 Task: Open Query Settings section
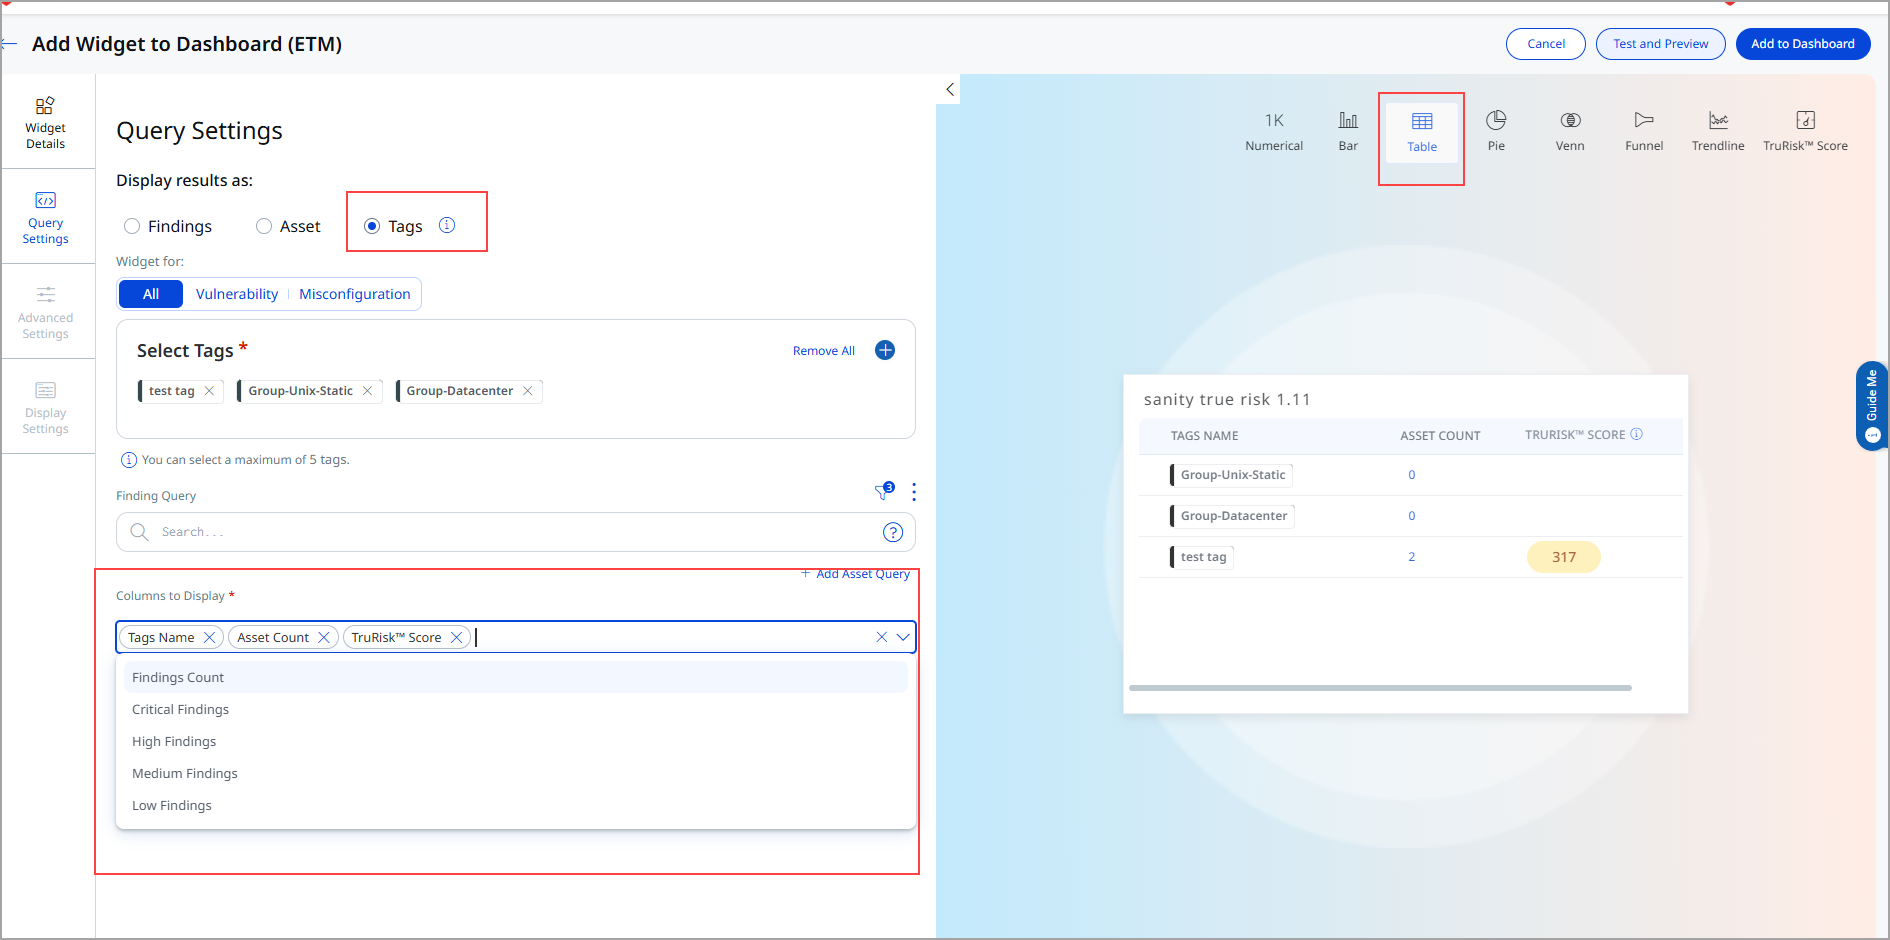(46, 218)
